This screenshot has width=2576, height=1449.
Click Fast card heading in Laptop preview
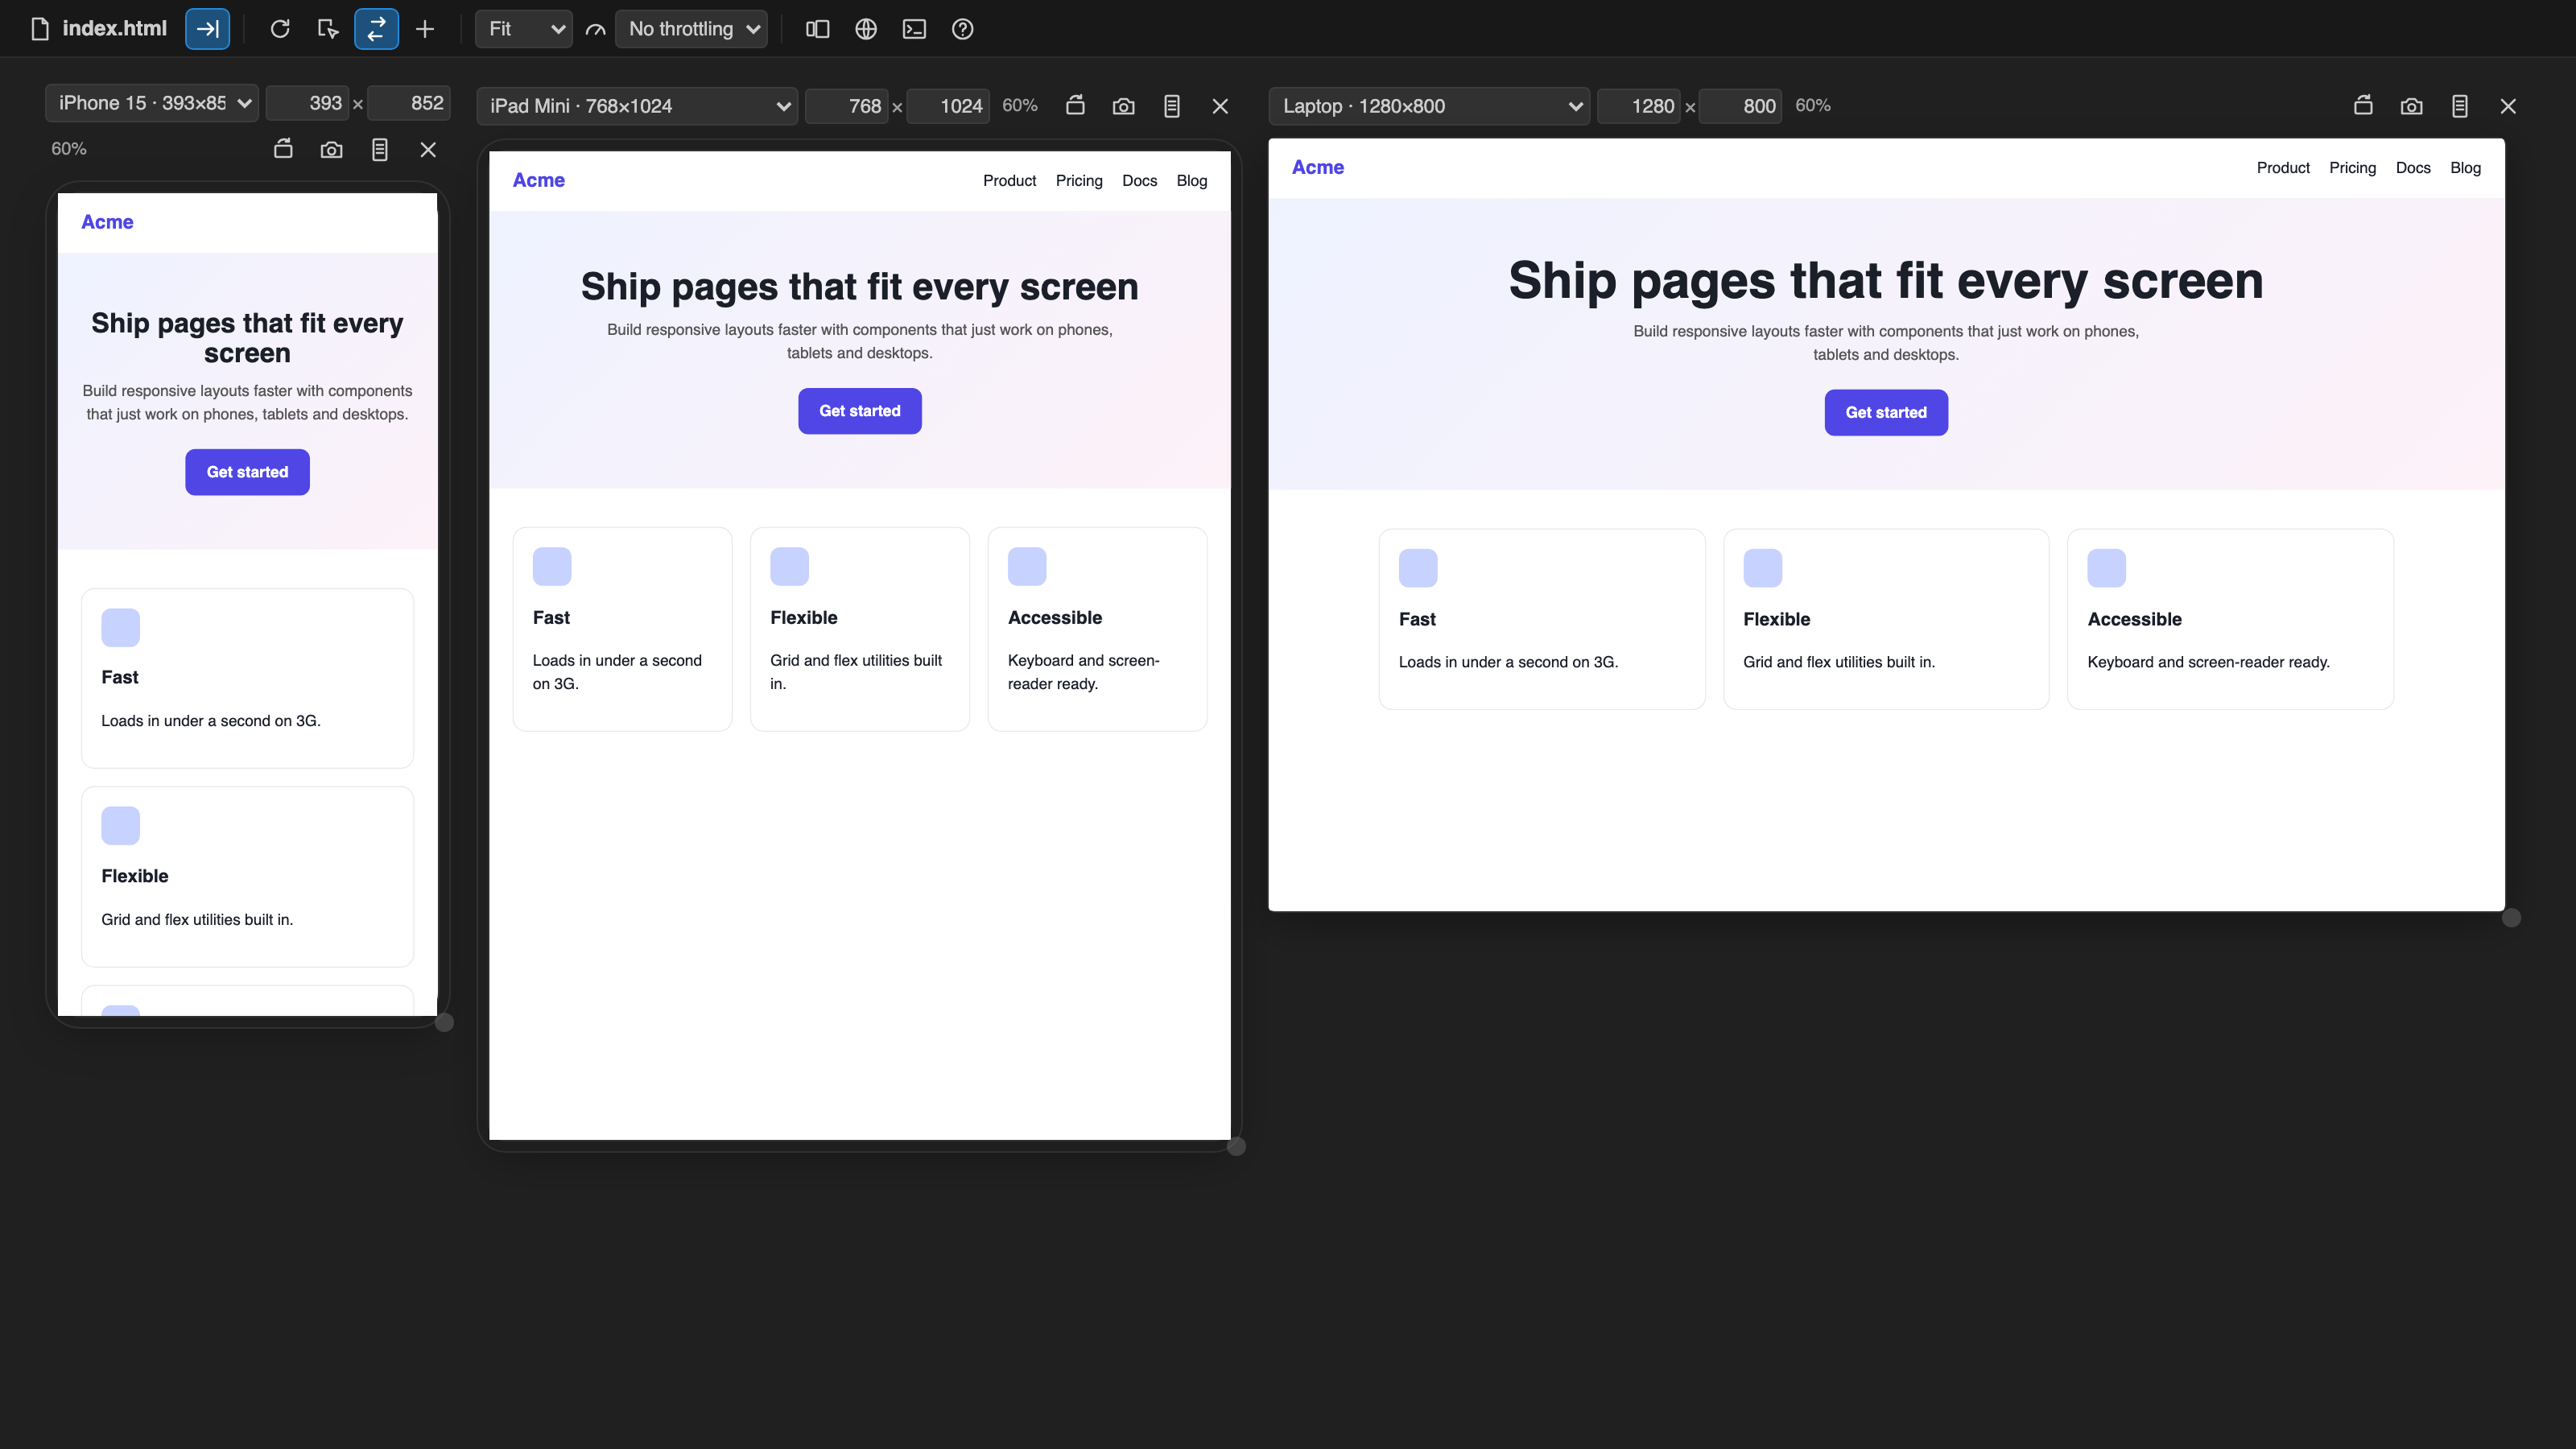(x=1417, y=619)
